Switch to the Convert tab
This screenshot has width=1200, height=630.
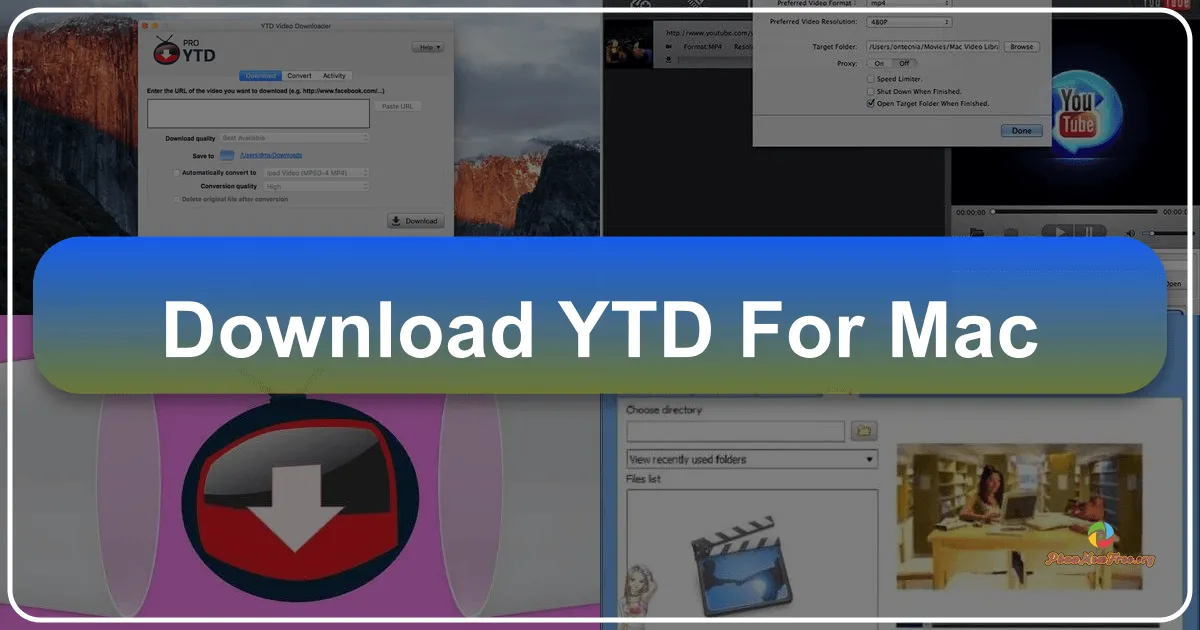click(x=300, y=76)
